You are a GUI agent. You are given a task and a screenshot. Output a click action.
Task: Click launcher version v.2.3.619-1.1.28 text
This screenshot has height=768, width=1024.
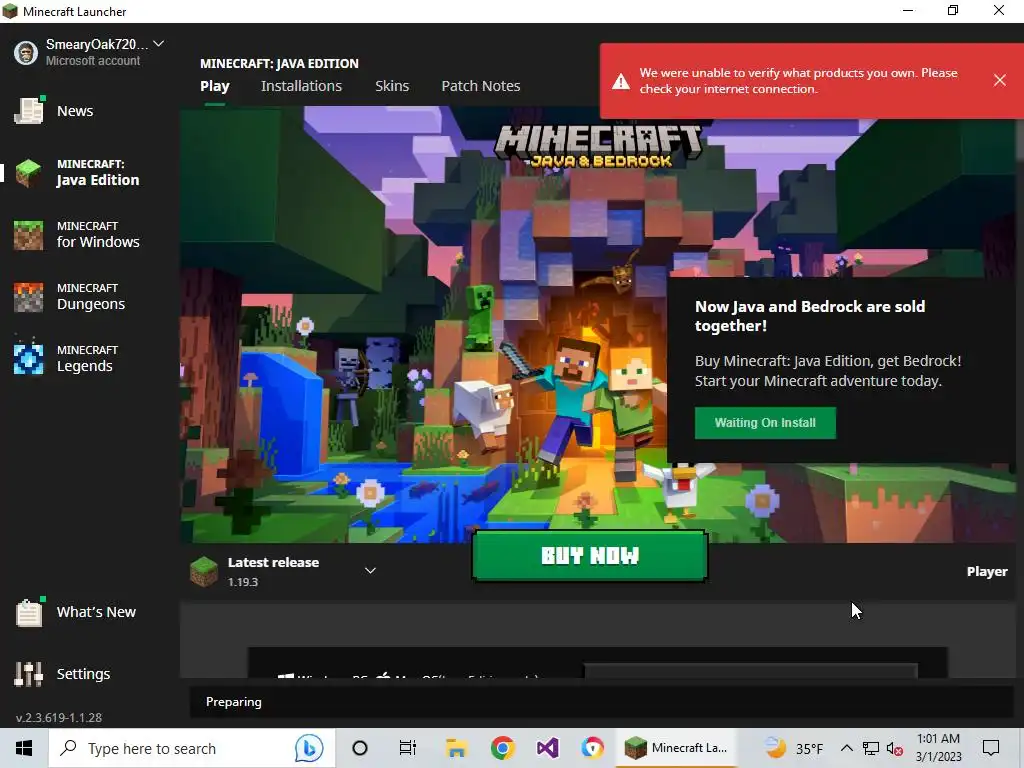point(59,718)
